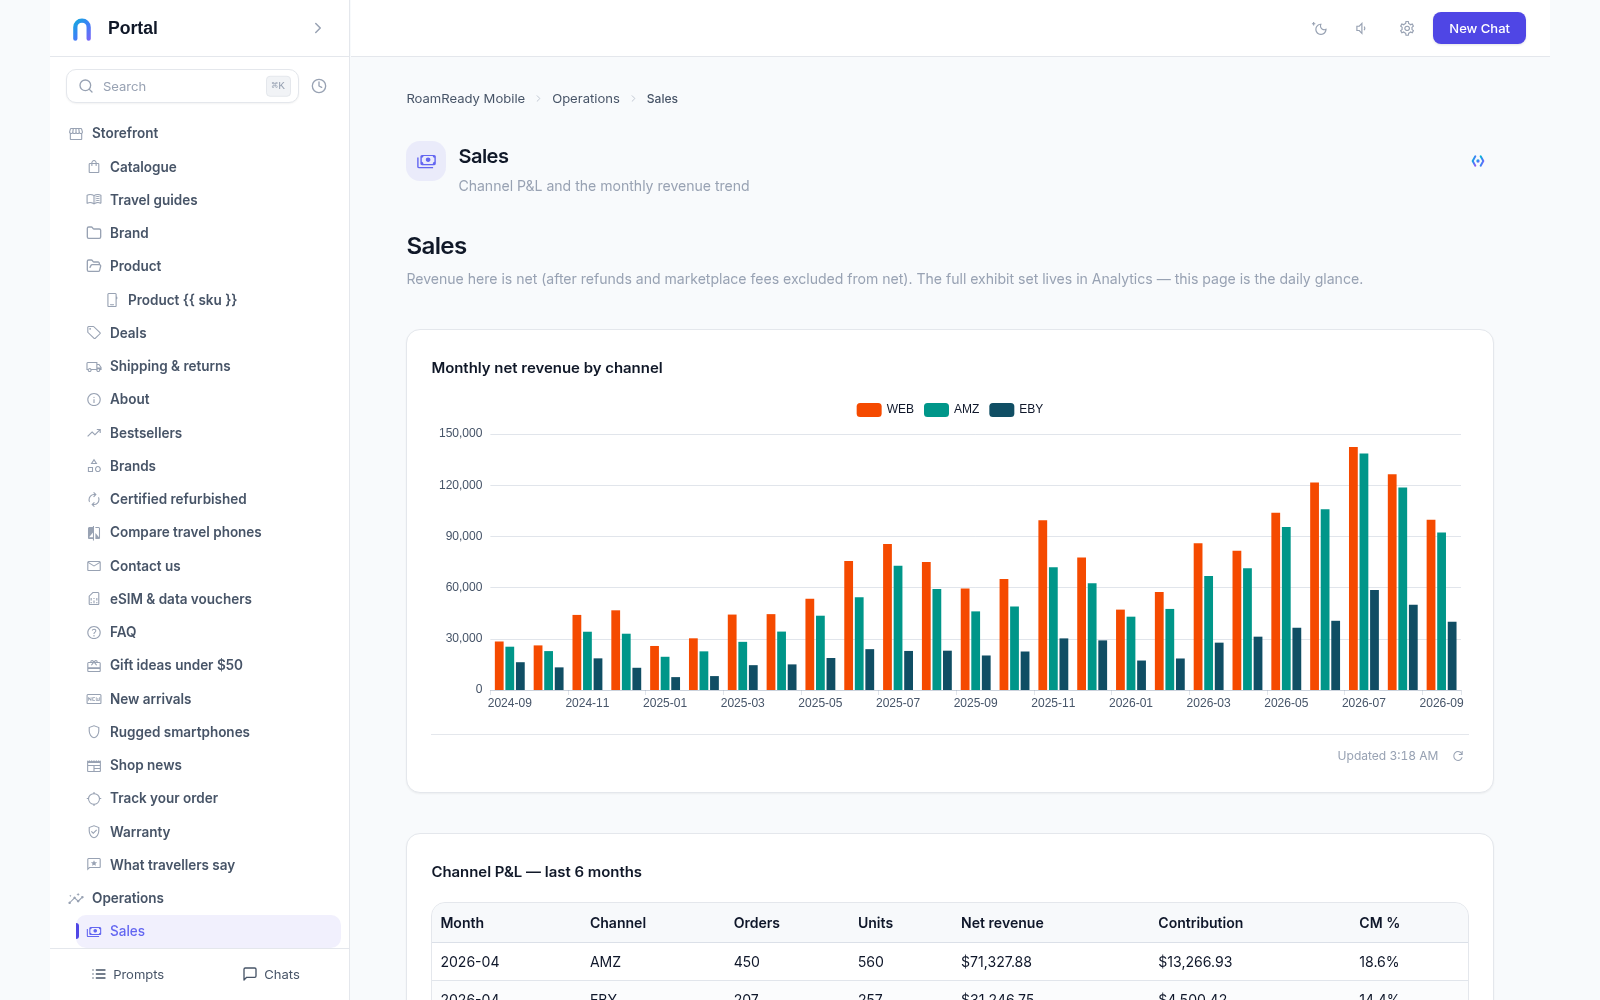Image resolution: width=1600 pixels, height=1000 pixels.
Task: Click FAQ question mark icon
Action: (94, 632)
